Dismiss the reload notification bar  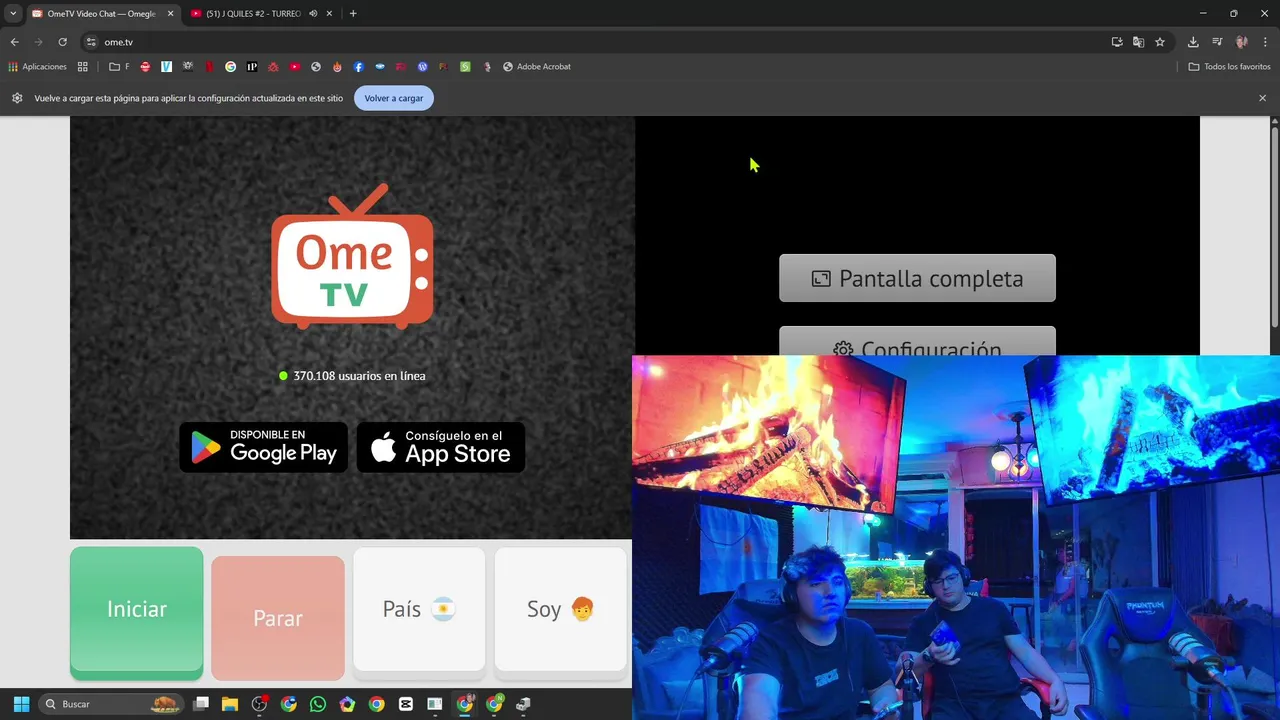click(1262, 98)
